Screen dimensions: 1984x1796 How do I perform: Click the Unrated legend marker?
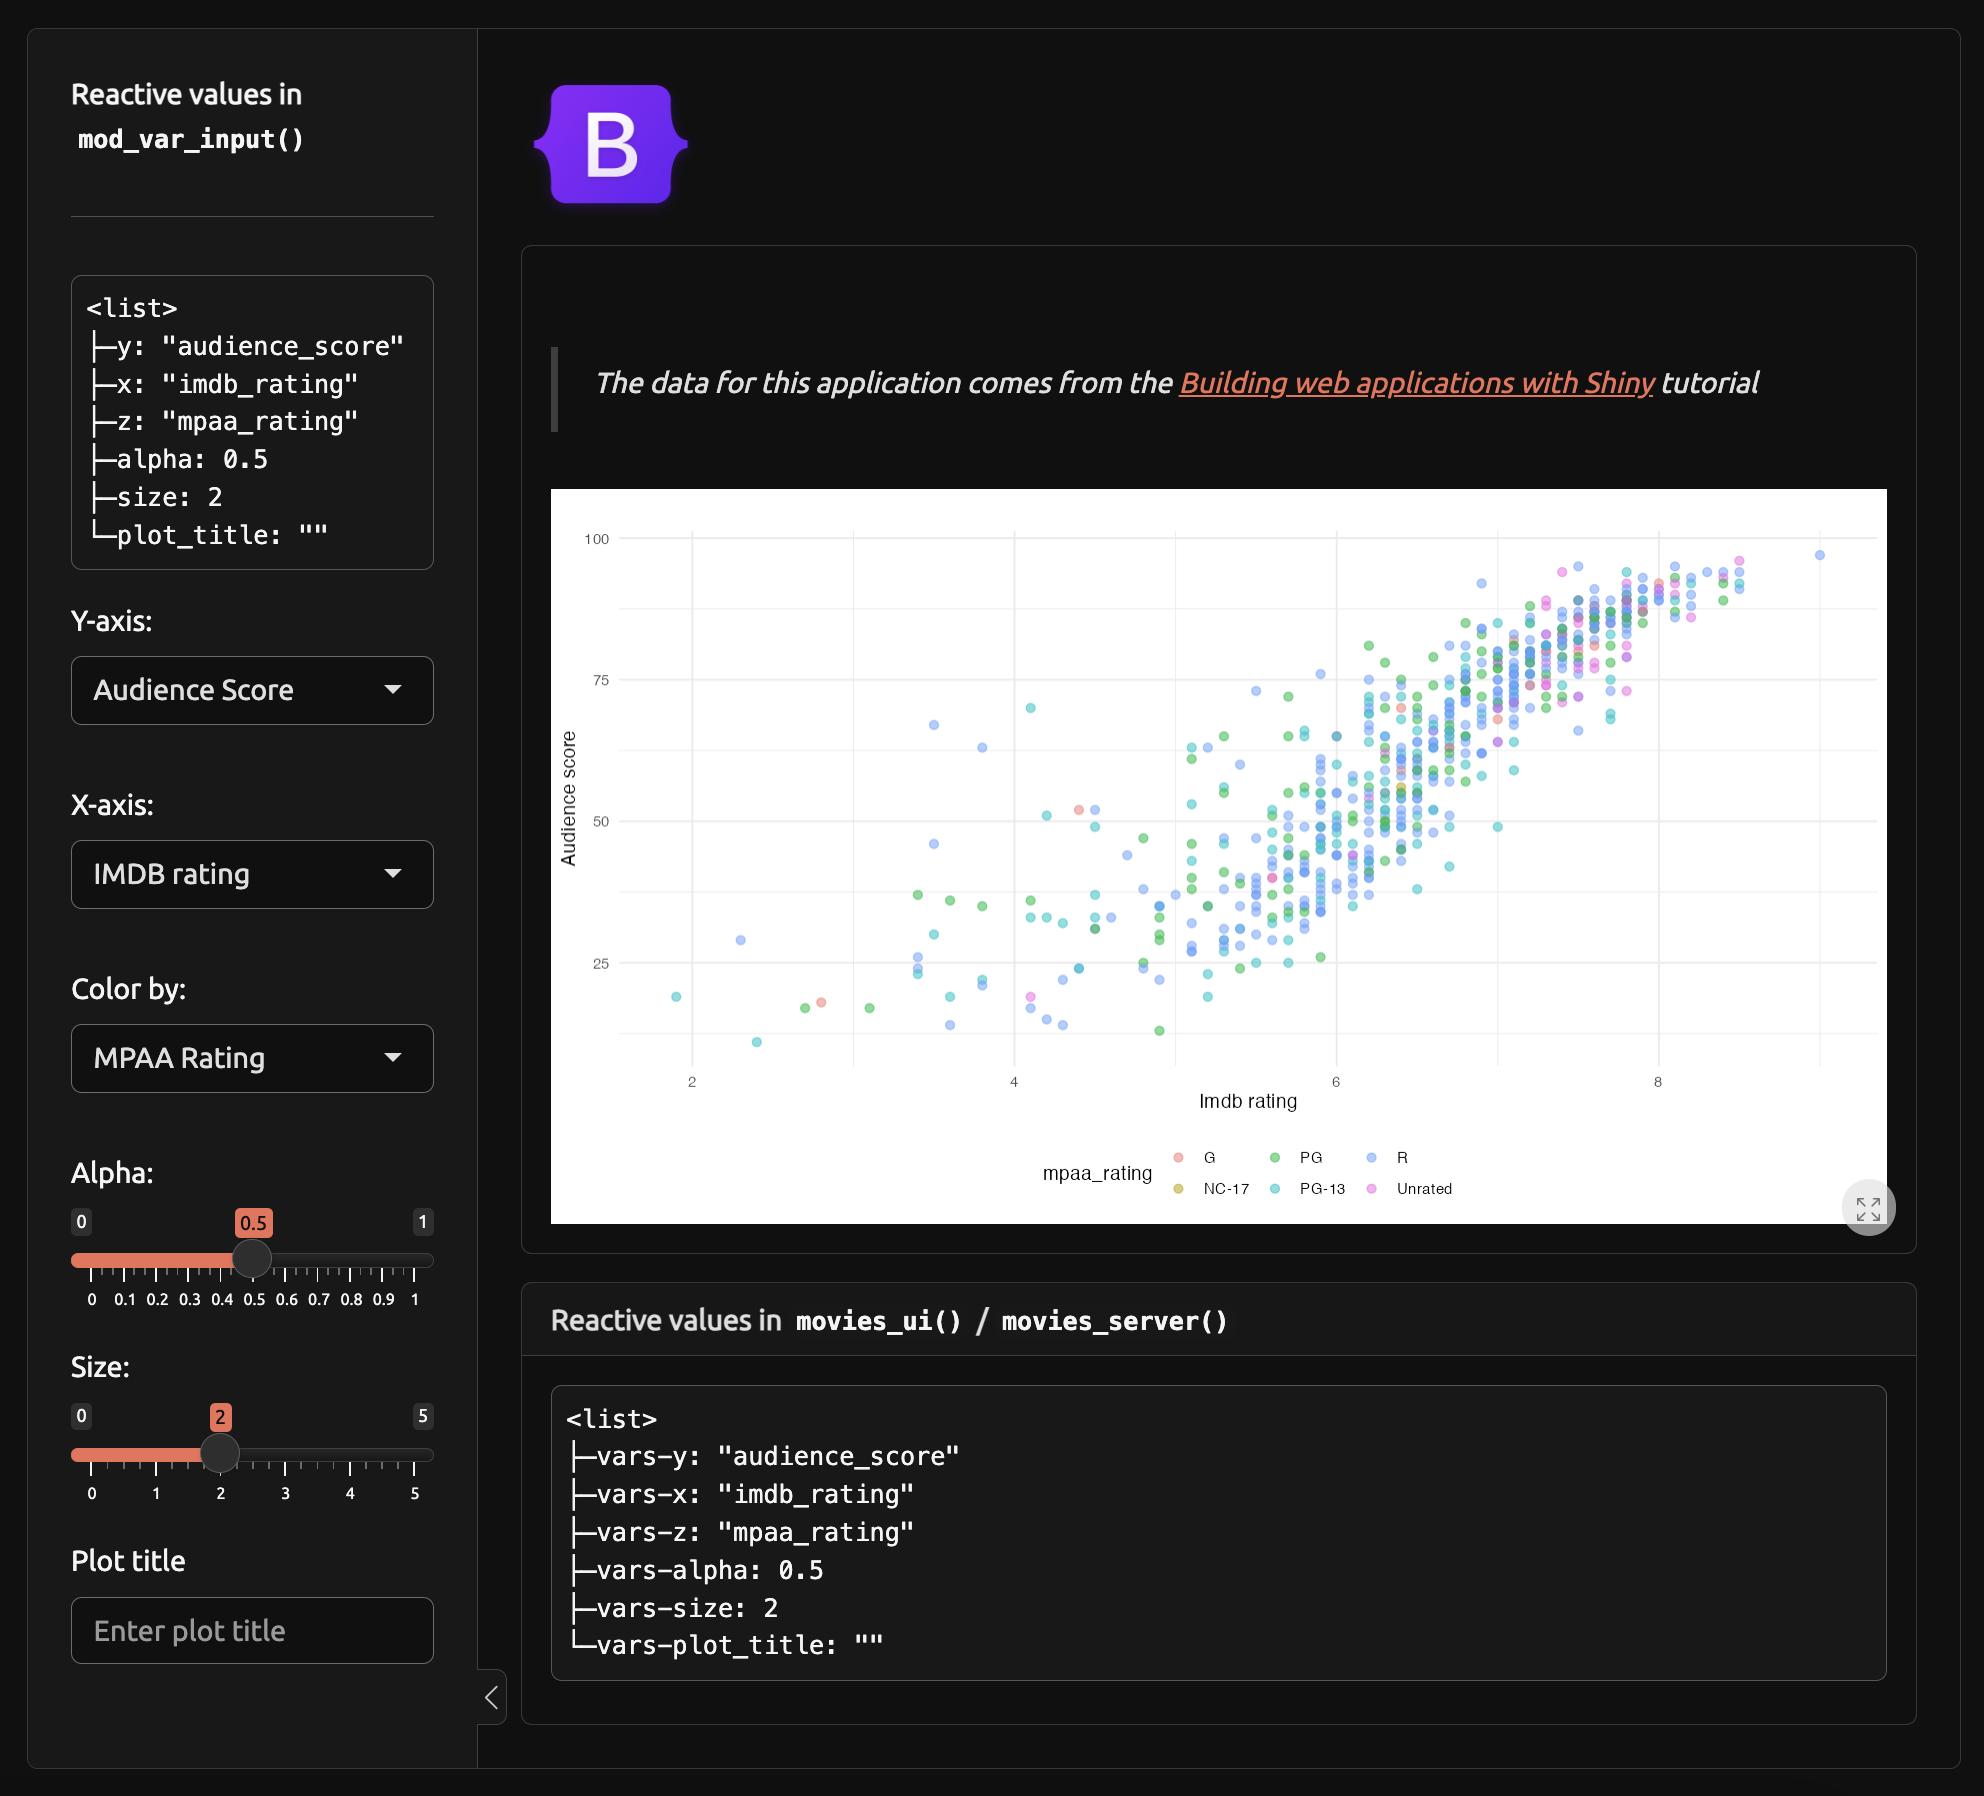1372,1189
